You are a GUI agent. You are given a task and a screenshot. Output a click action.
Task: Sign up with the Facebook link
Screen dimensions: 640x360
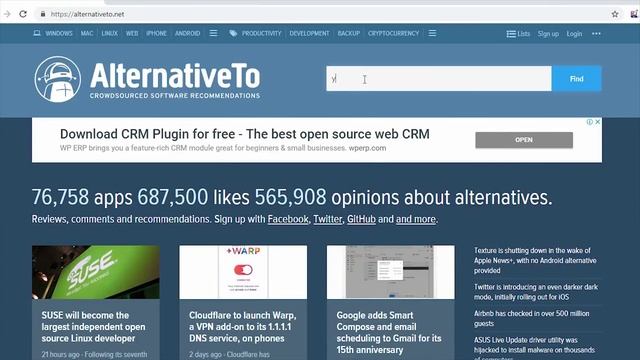tap(288, 219)
